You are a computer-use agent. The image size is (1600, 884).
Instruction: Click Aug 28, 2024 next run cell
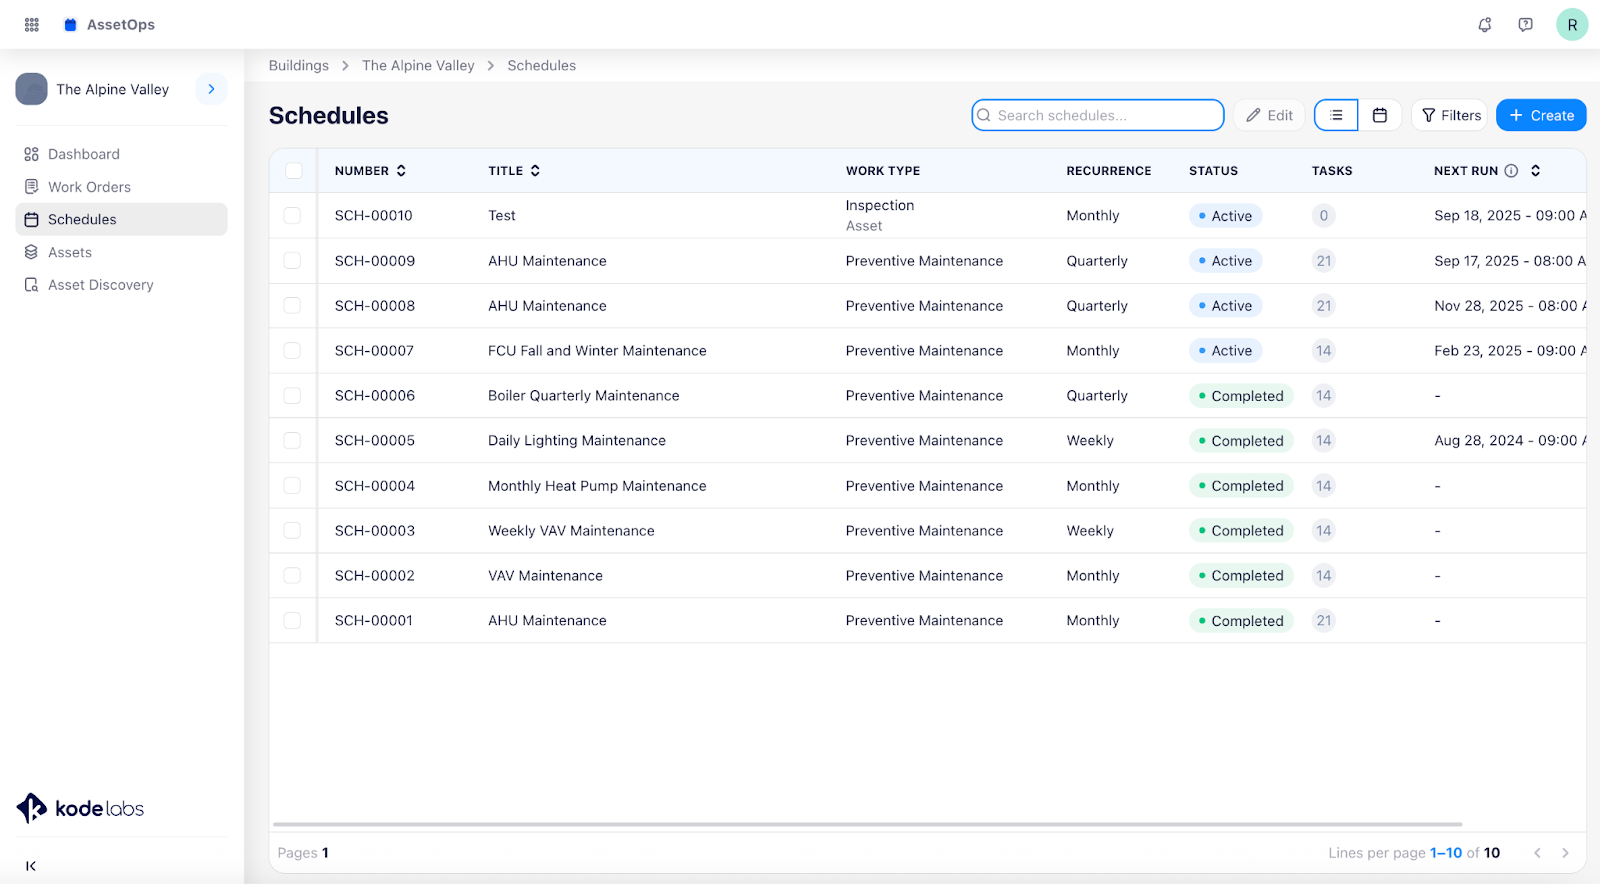[1510, 441]
